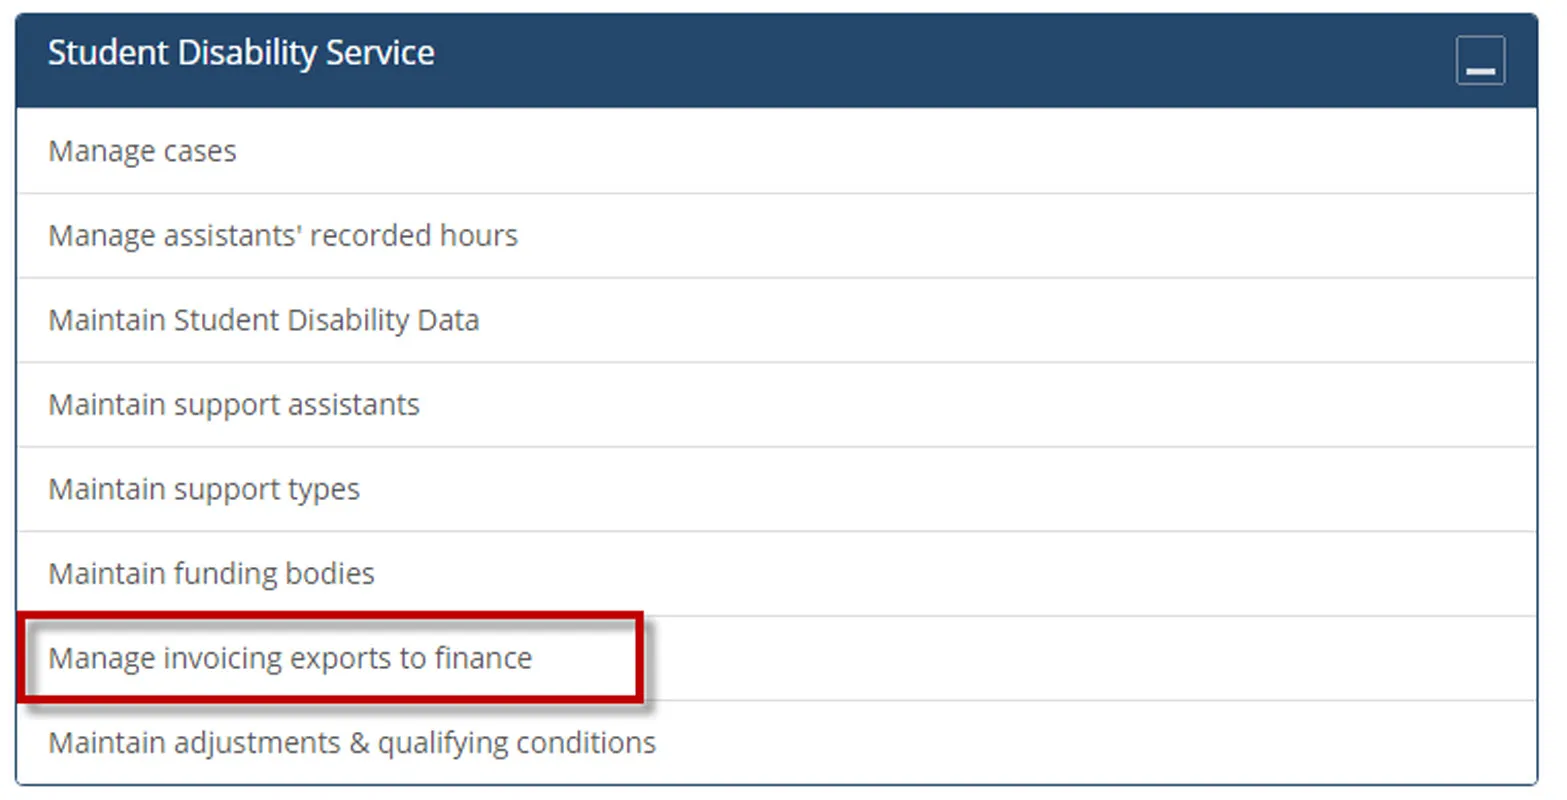Collapse the Student Disability Service panel
The image size is (1567, 800).
click(1480, 59)
